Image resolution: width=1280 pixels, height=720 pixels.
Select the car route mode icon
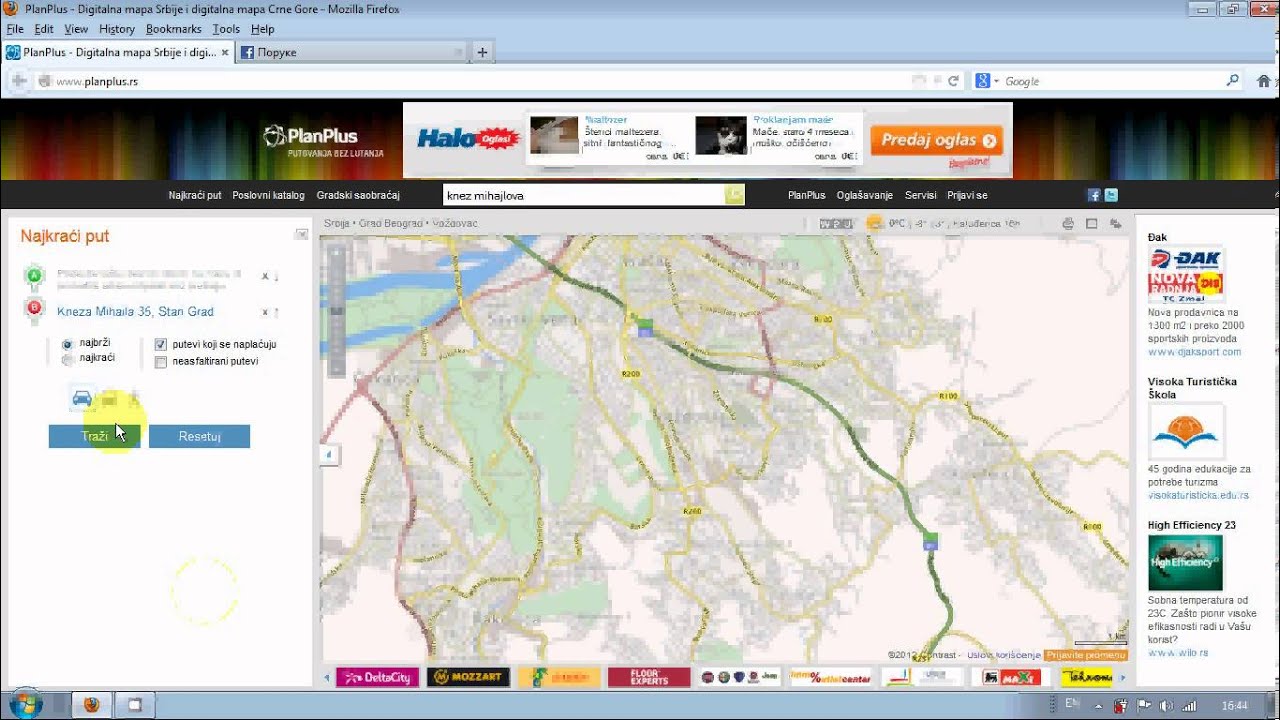82,398
